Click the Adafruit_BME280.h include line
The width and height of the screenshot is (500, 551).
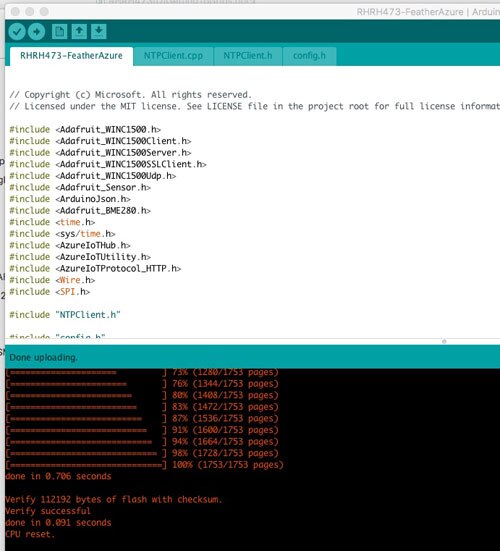[x=80, y=210]
